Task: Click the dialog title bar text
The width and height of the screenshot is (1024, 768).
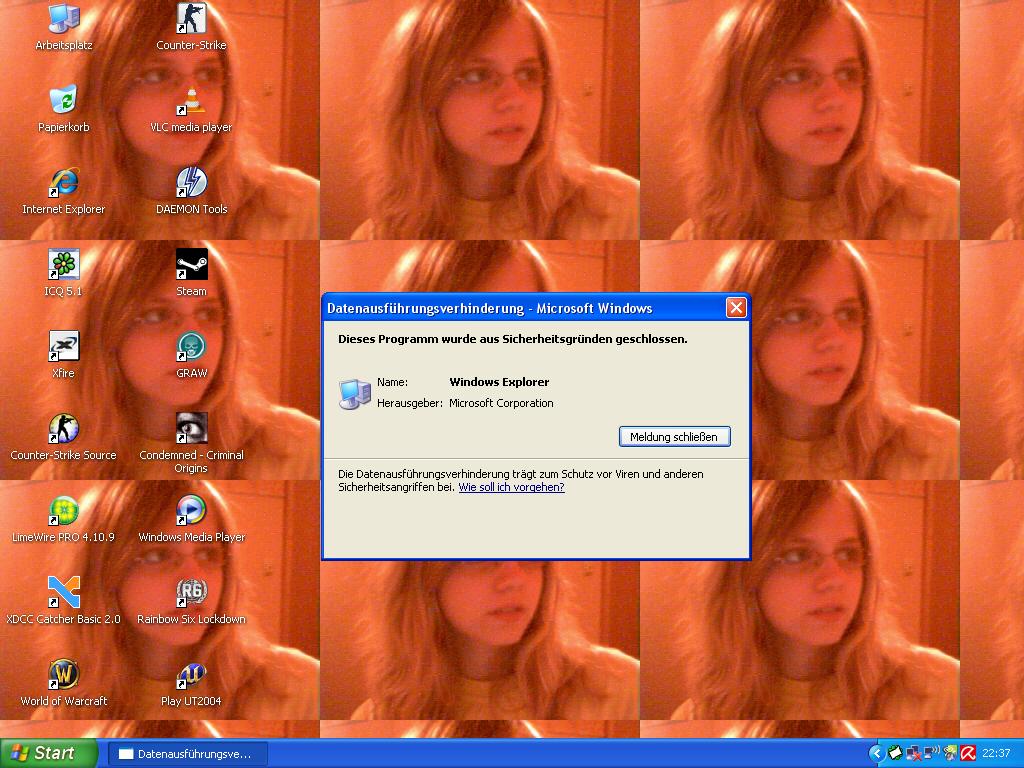Action: pyautogui.click(x=490, y=308)
